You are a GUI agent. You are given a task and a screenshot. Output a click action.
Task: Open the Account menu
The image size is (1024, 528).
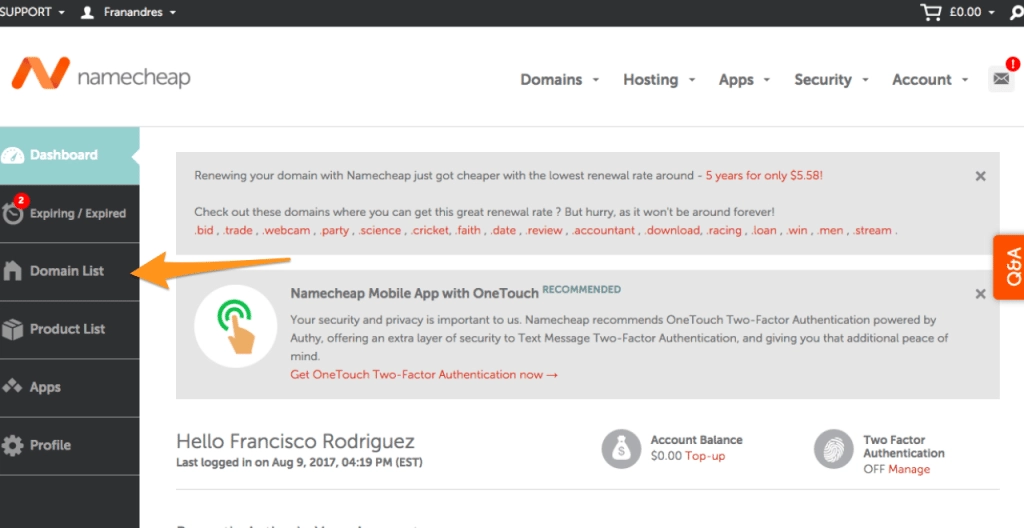[930, 80]
